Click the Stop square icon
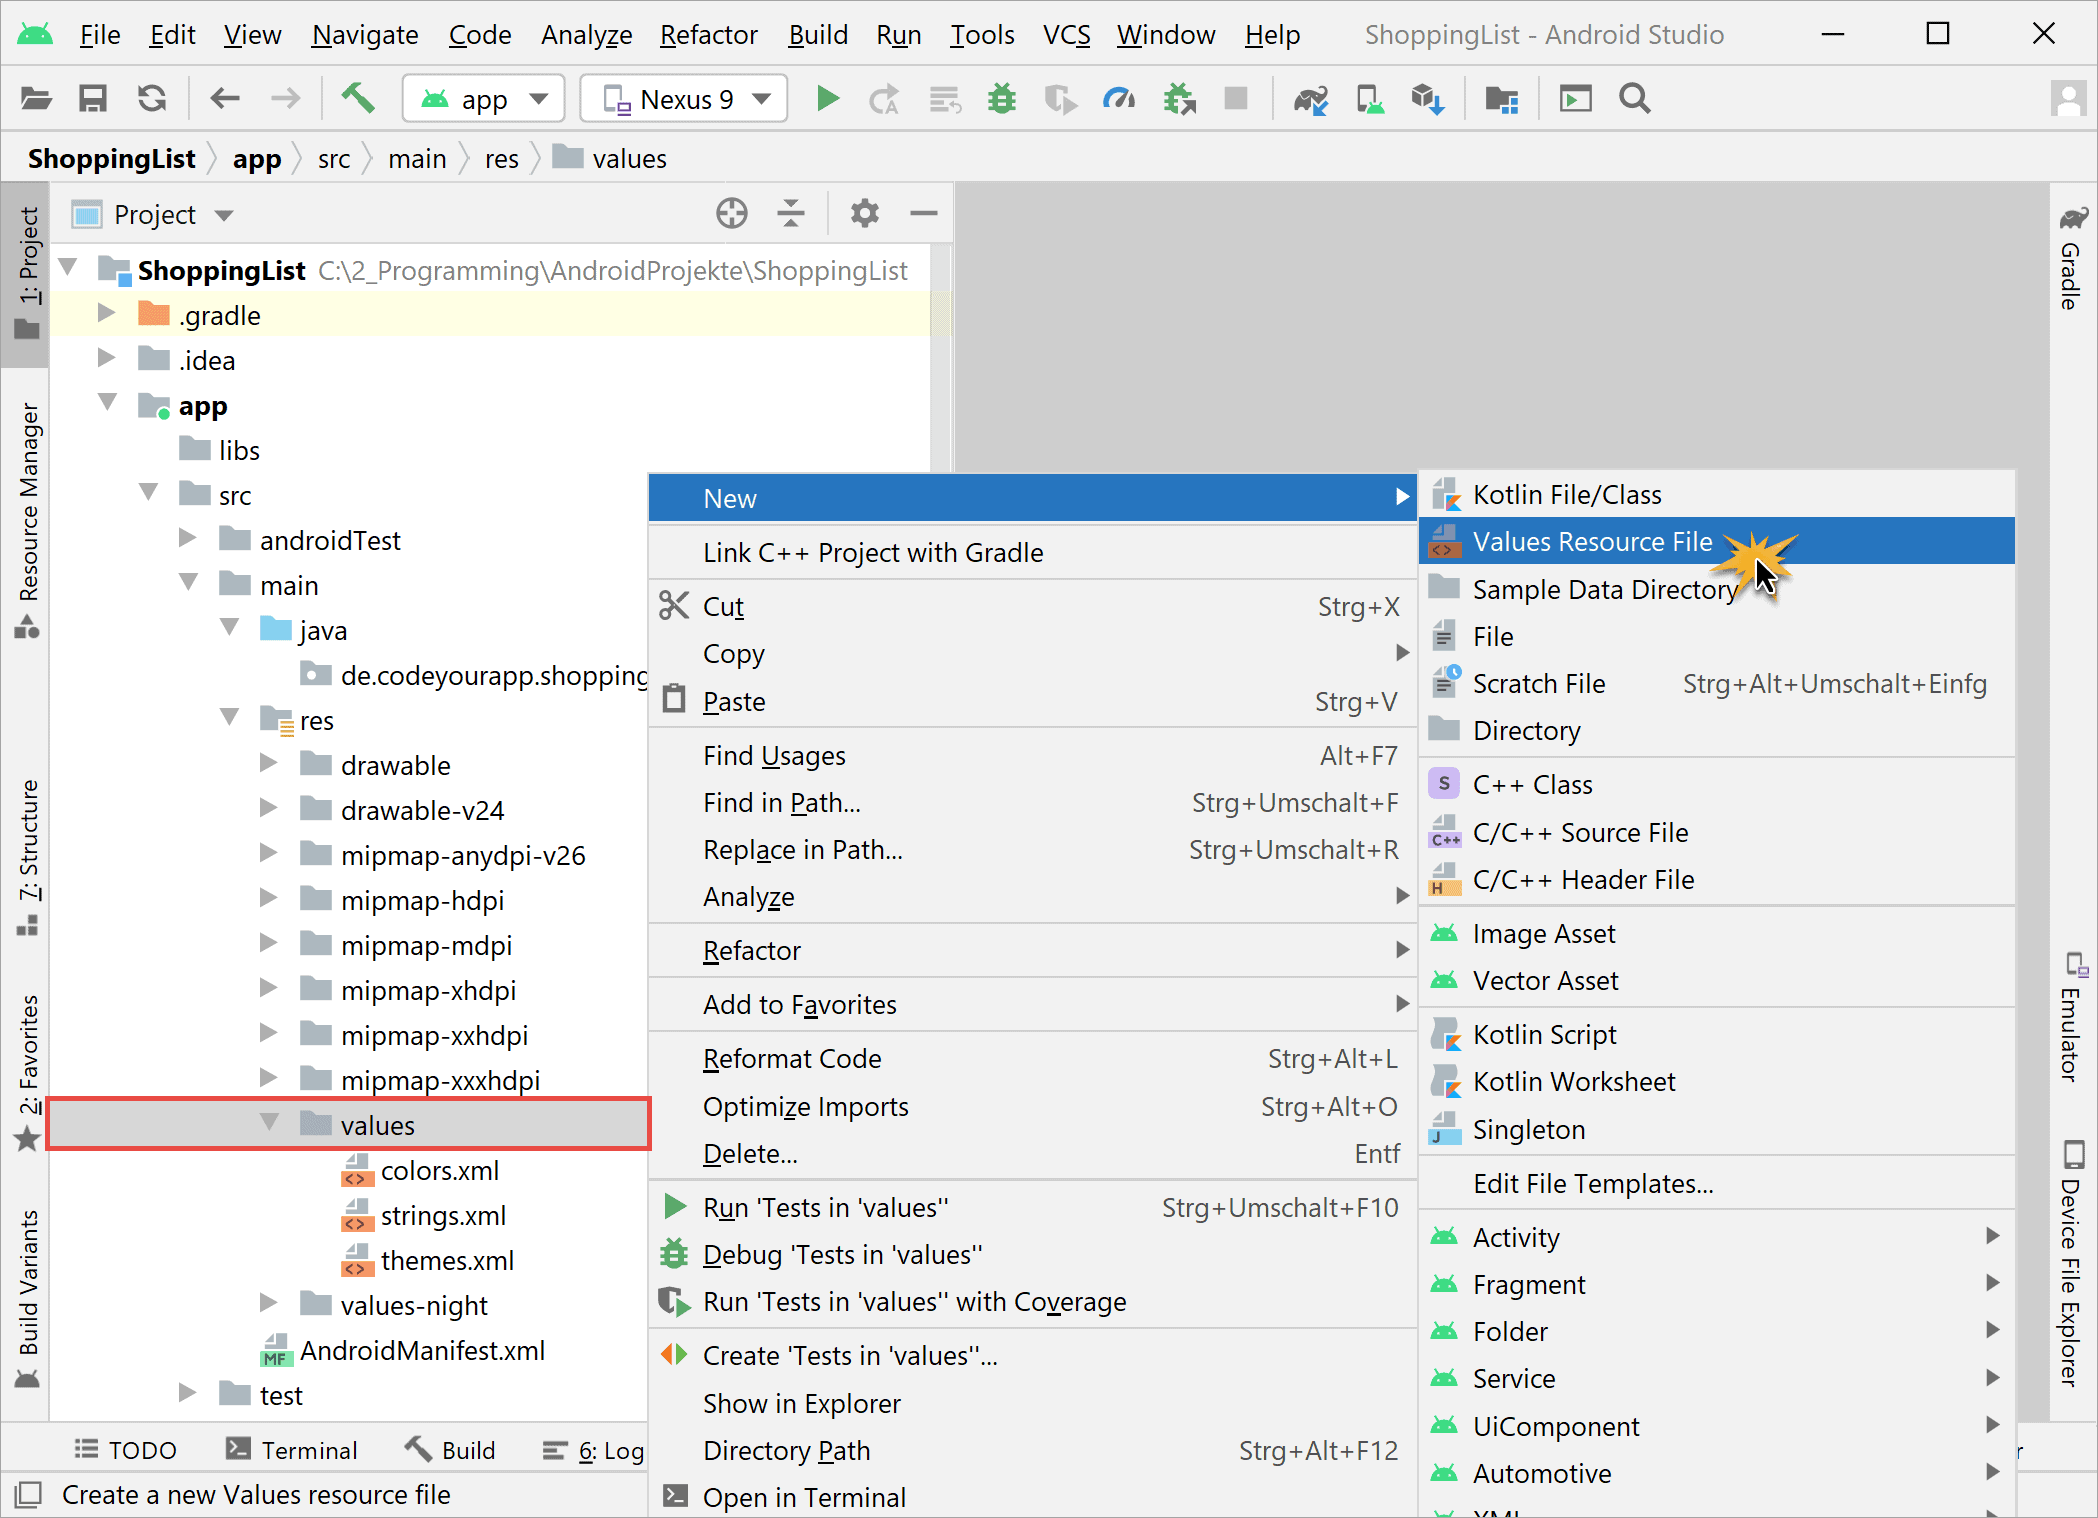The width and height of the screenshot is (2098, 1518). click(x=1236, y=98)
